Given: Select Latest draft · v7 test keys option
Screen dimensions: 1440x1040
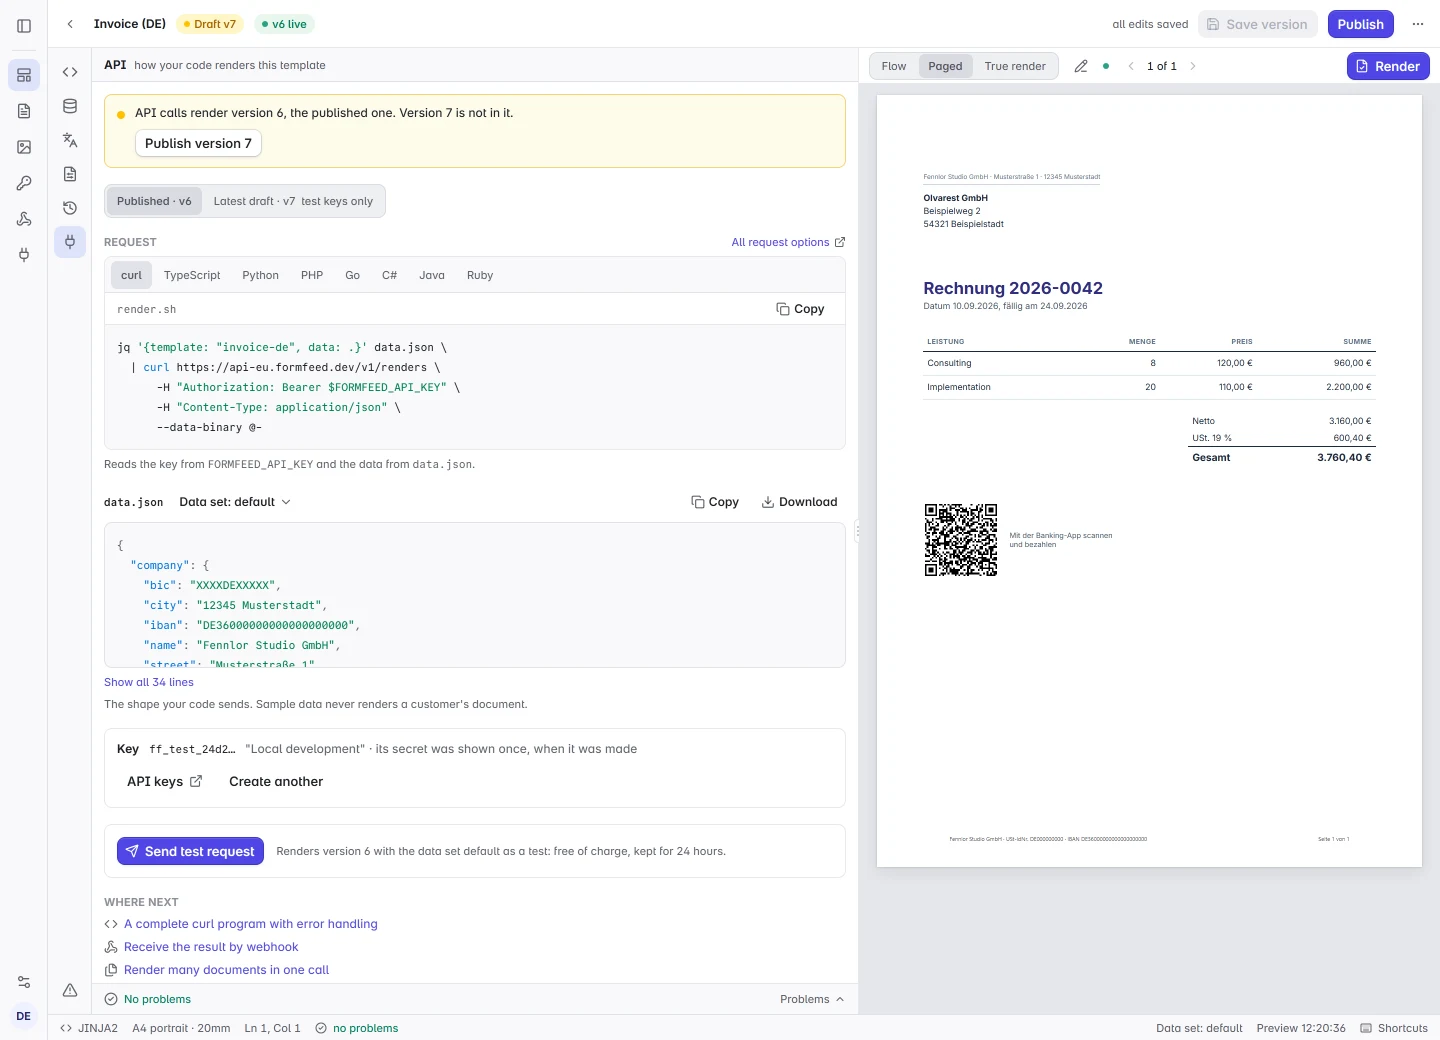Looking at the screenshot, I should point(293,201).
